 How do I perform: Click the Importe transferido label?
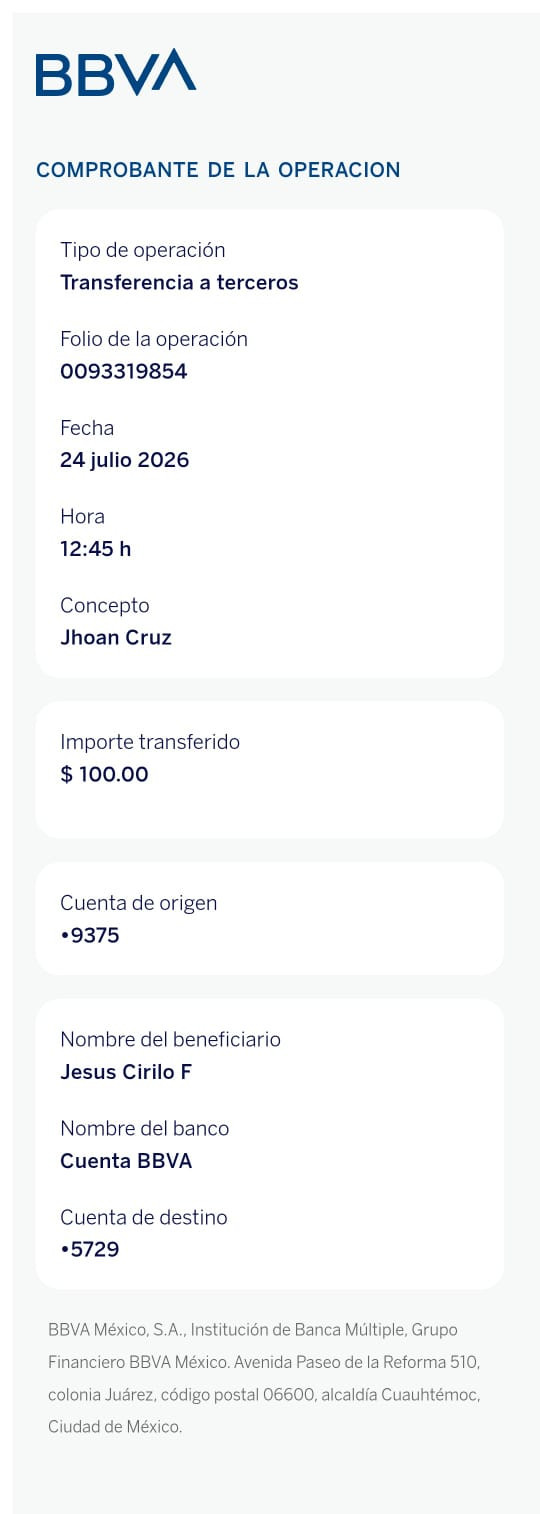coord(150,742)
